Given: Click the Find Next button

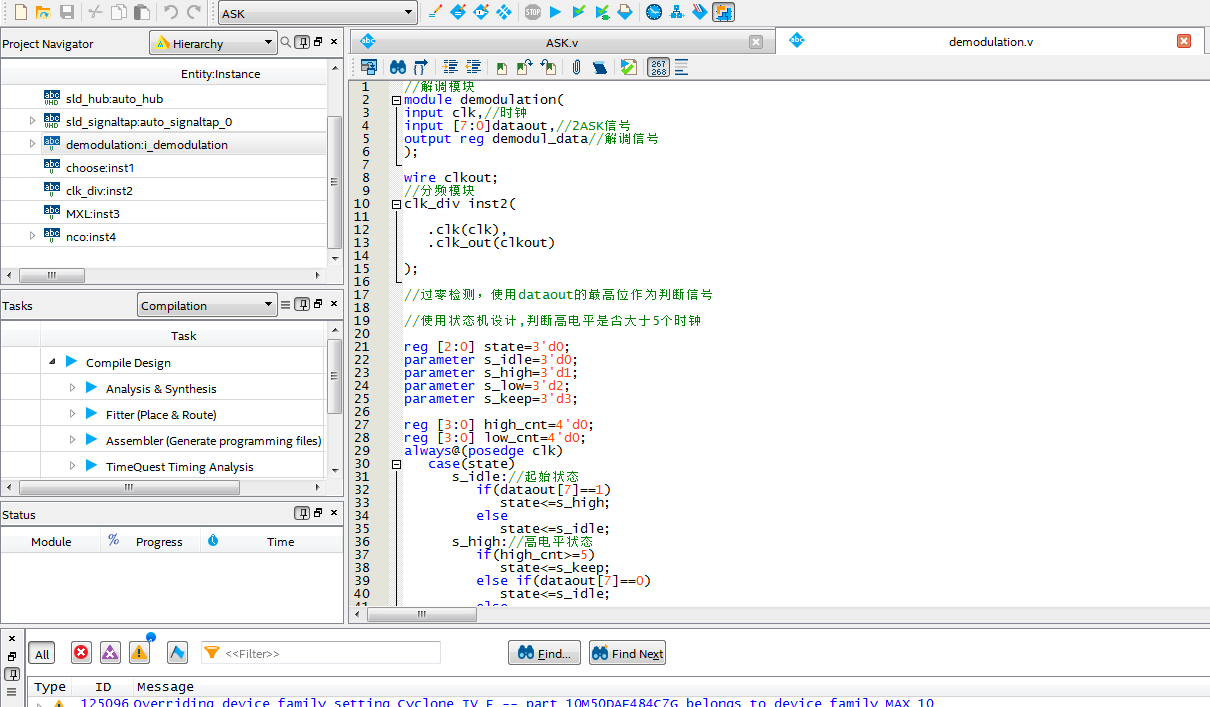Looking at the screenshot, I should point(627,653).
